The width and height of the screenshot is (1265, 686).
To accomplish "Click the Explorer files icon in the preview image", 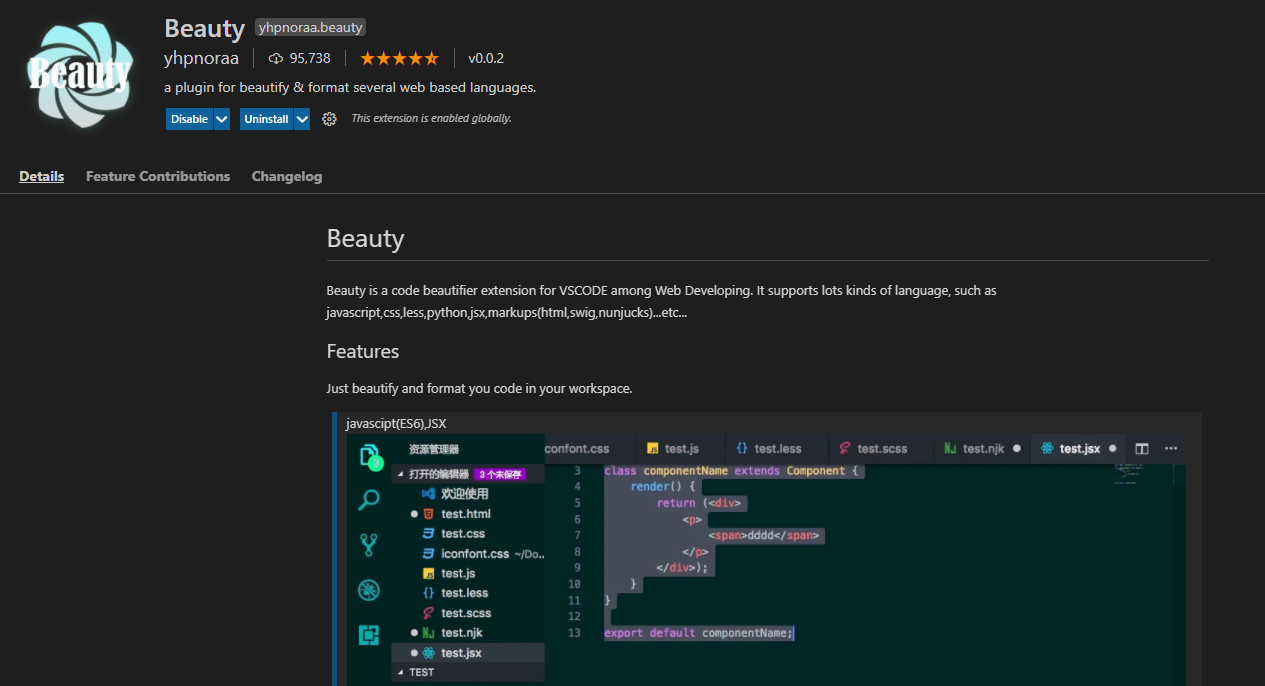I will pos(369,457).
